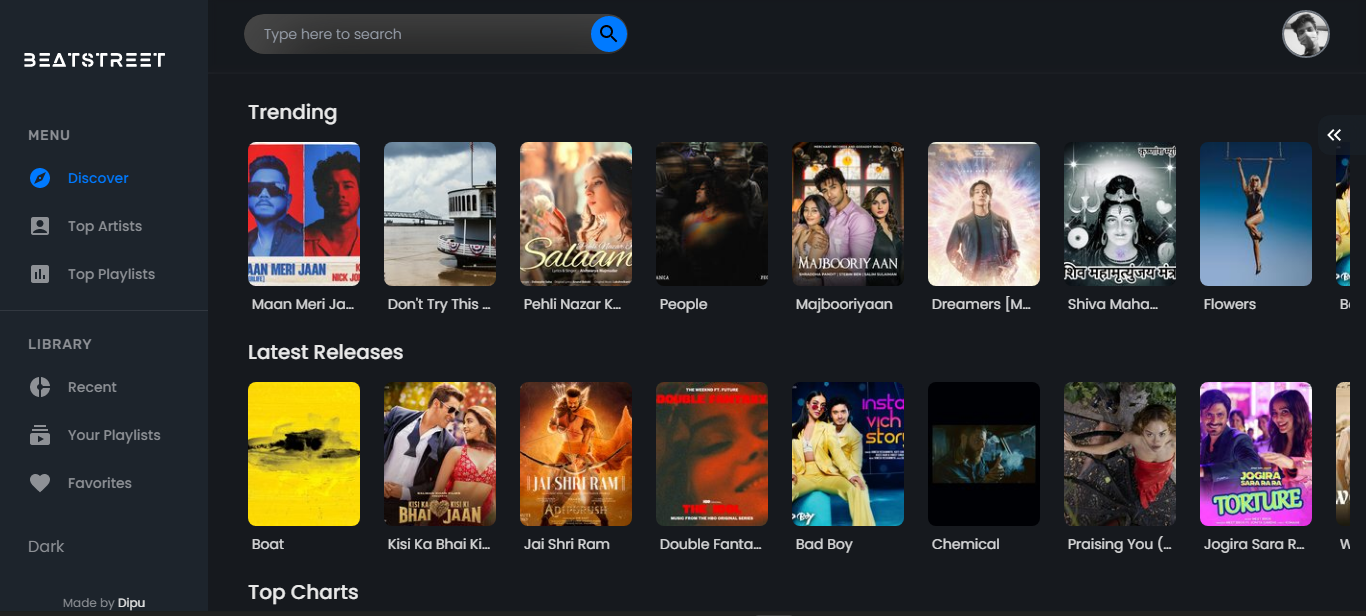Open Favorites in the library
1366x616 pixels.
click(x=100, y=483)
